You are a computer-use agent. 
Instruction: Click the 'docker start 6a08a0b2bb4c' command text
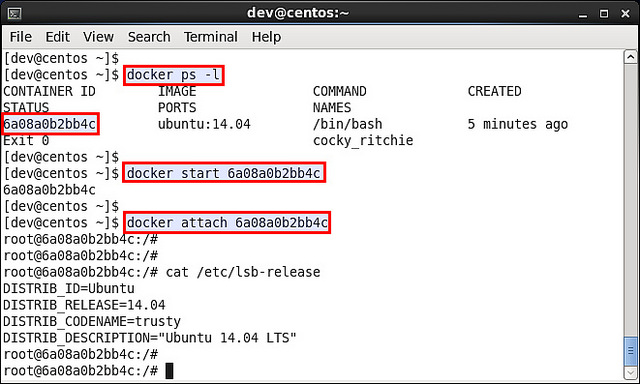(x=224, y=173)
